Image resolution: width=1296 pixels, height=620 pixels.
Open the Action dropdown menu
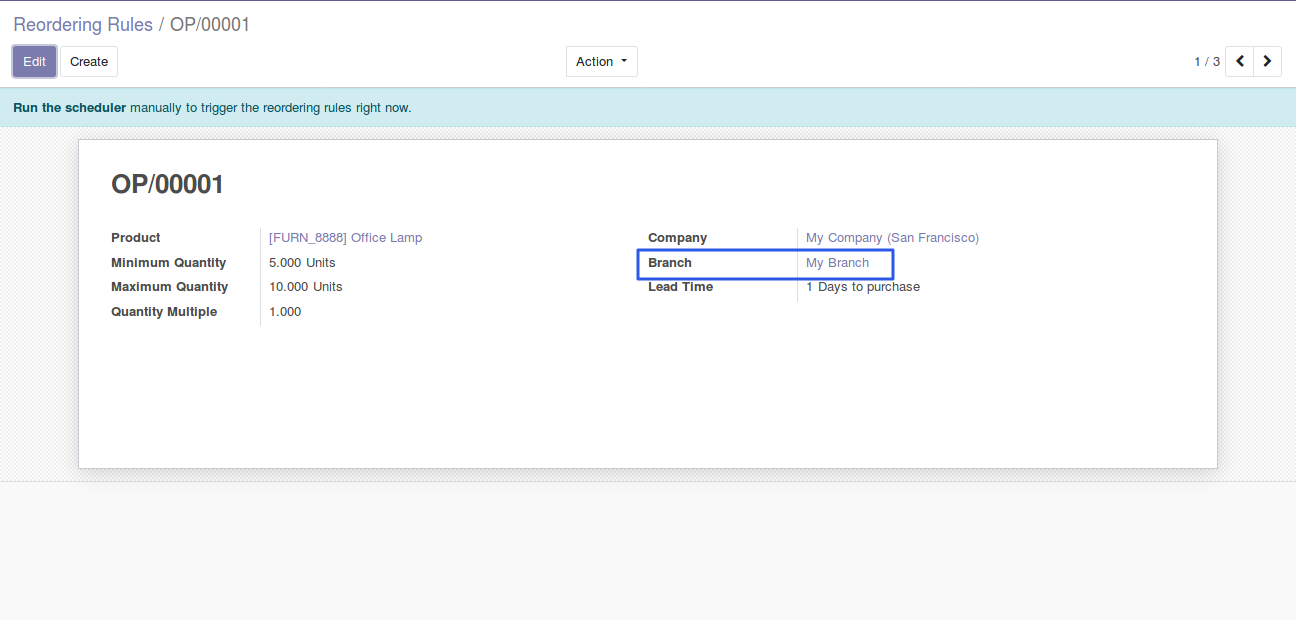tap(601, 62)
